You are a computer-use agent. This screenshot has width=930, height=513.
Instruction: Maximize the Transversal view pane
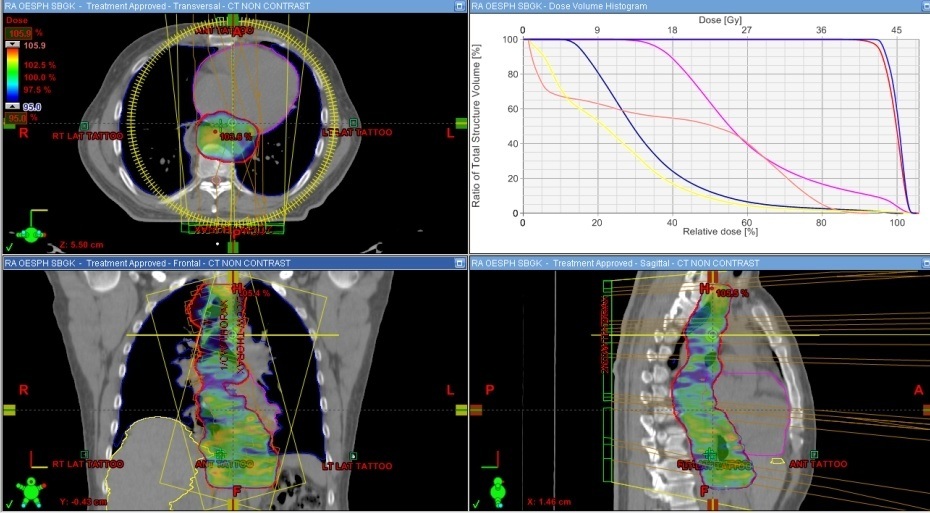(458, 6)
